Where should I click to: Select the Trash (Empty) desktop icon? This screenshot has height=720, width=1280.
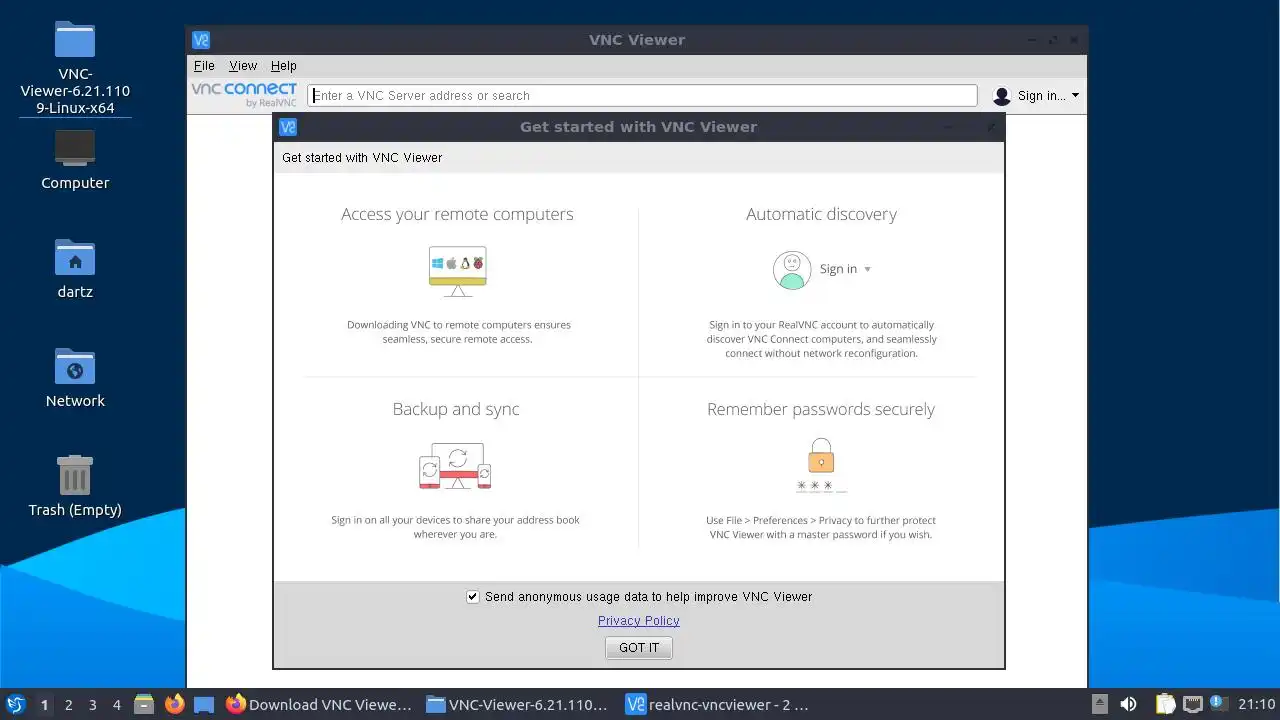click(x=75, y=487)
